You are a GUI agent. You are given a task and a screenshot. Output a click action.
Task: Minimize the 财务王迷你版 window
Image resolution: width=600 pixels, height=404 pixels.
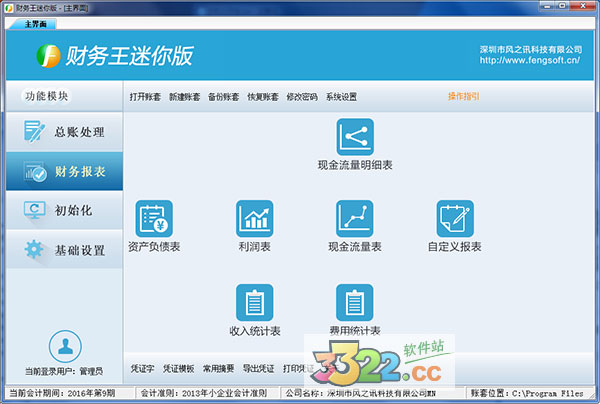[x=548, y=5]
